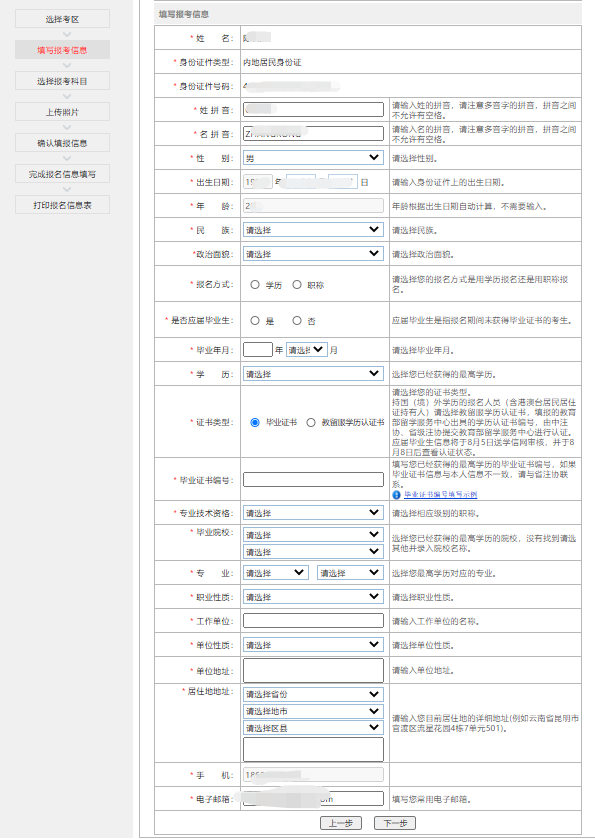
Task: Select the 学历 radio button for 报名方式
Action: 255,285
